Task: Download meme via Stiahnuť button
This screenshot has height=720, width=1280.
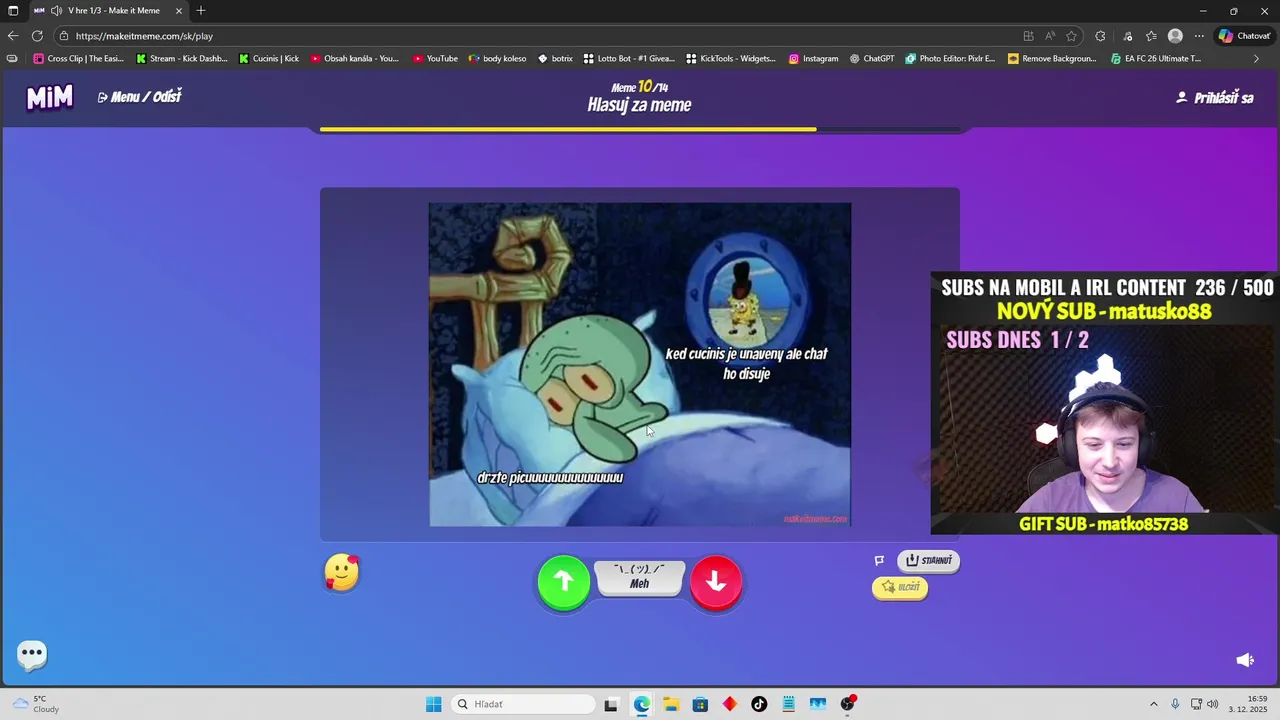Action: (928, 561)
